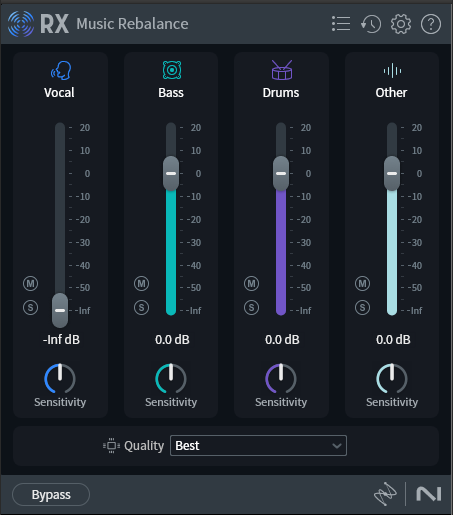Click the Drums channel label
The image size is (453, 515).
tap(281, 93)
